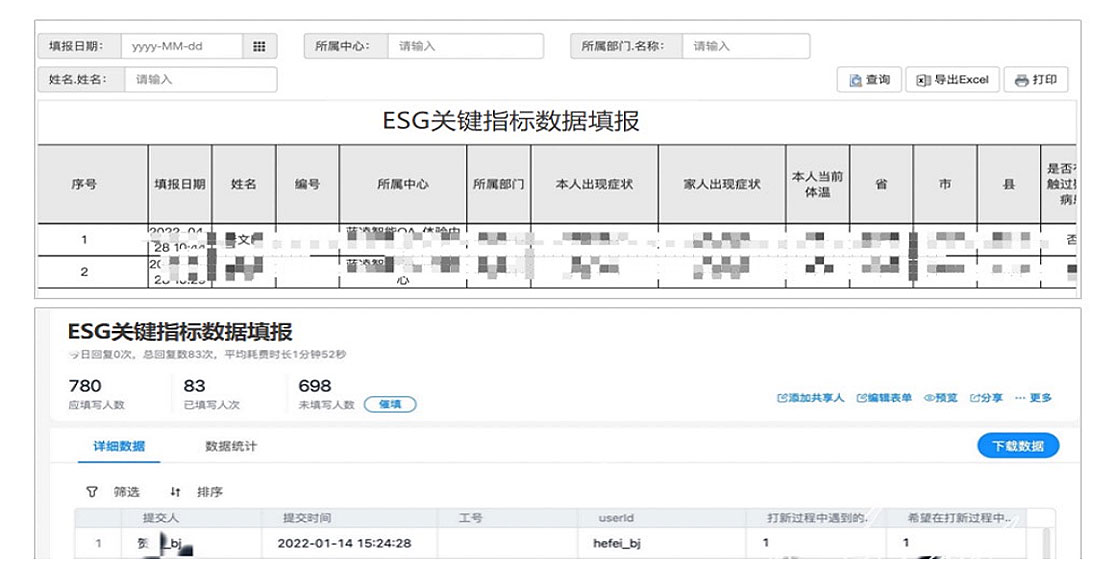Click the 催填 reminder button
1110x580 pixels.
click(x=390, y=405)
